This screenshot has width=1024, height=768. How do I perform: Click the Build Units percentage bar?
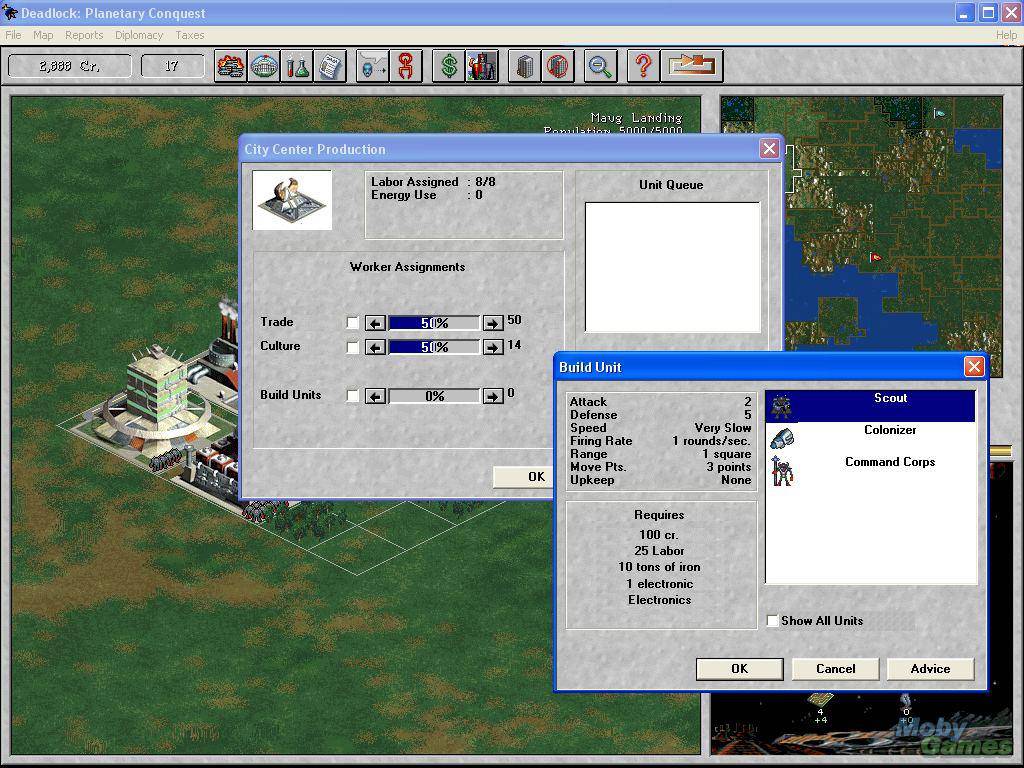[434, 396]
